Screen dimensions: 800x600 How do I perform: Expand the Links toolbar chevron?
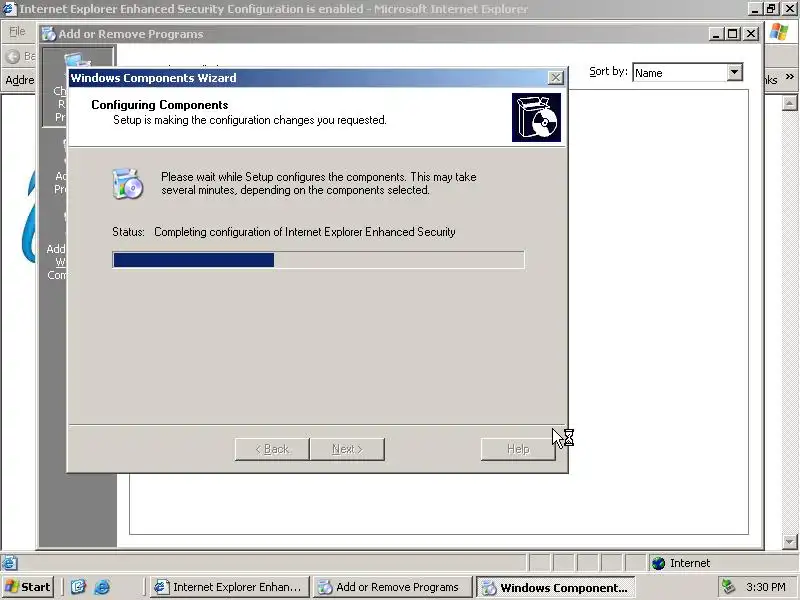point(790,77)
